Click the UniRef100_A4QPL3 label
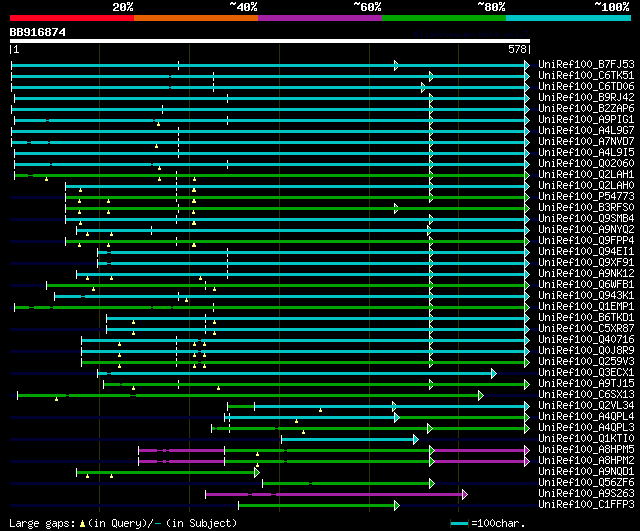 [x=586, y=428]
